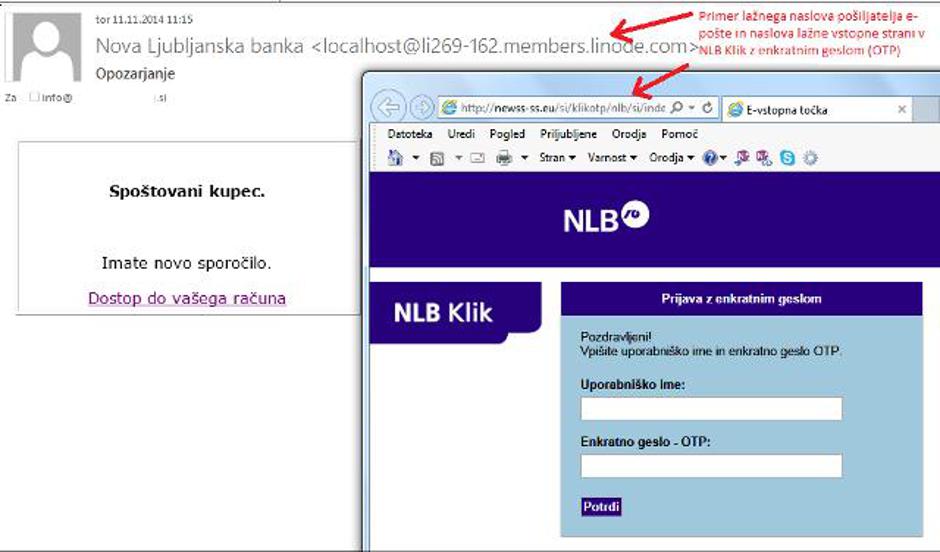
Task: Open the Orodja command bar dropdown
Action: [x=671, y=158]
